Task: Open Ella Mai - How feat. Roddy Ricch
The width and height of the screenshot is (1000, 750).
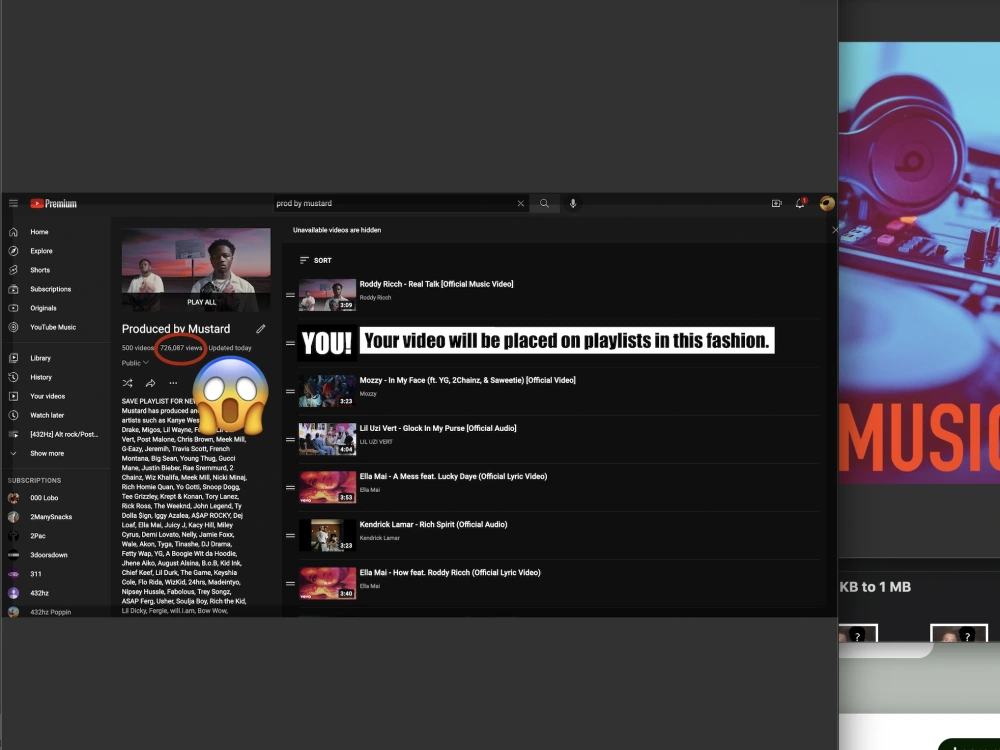Action: [x=450, y=573]
